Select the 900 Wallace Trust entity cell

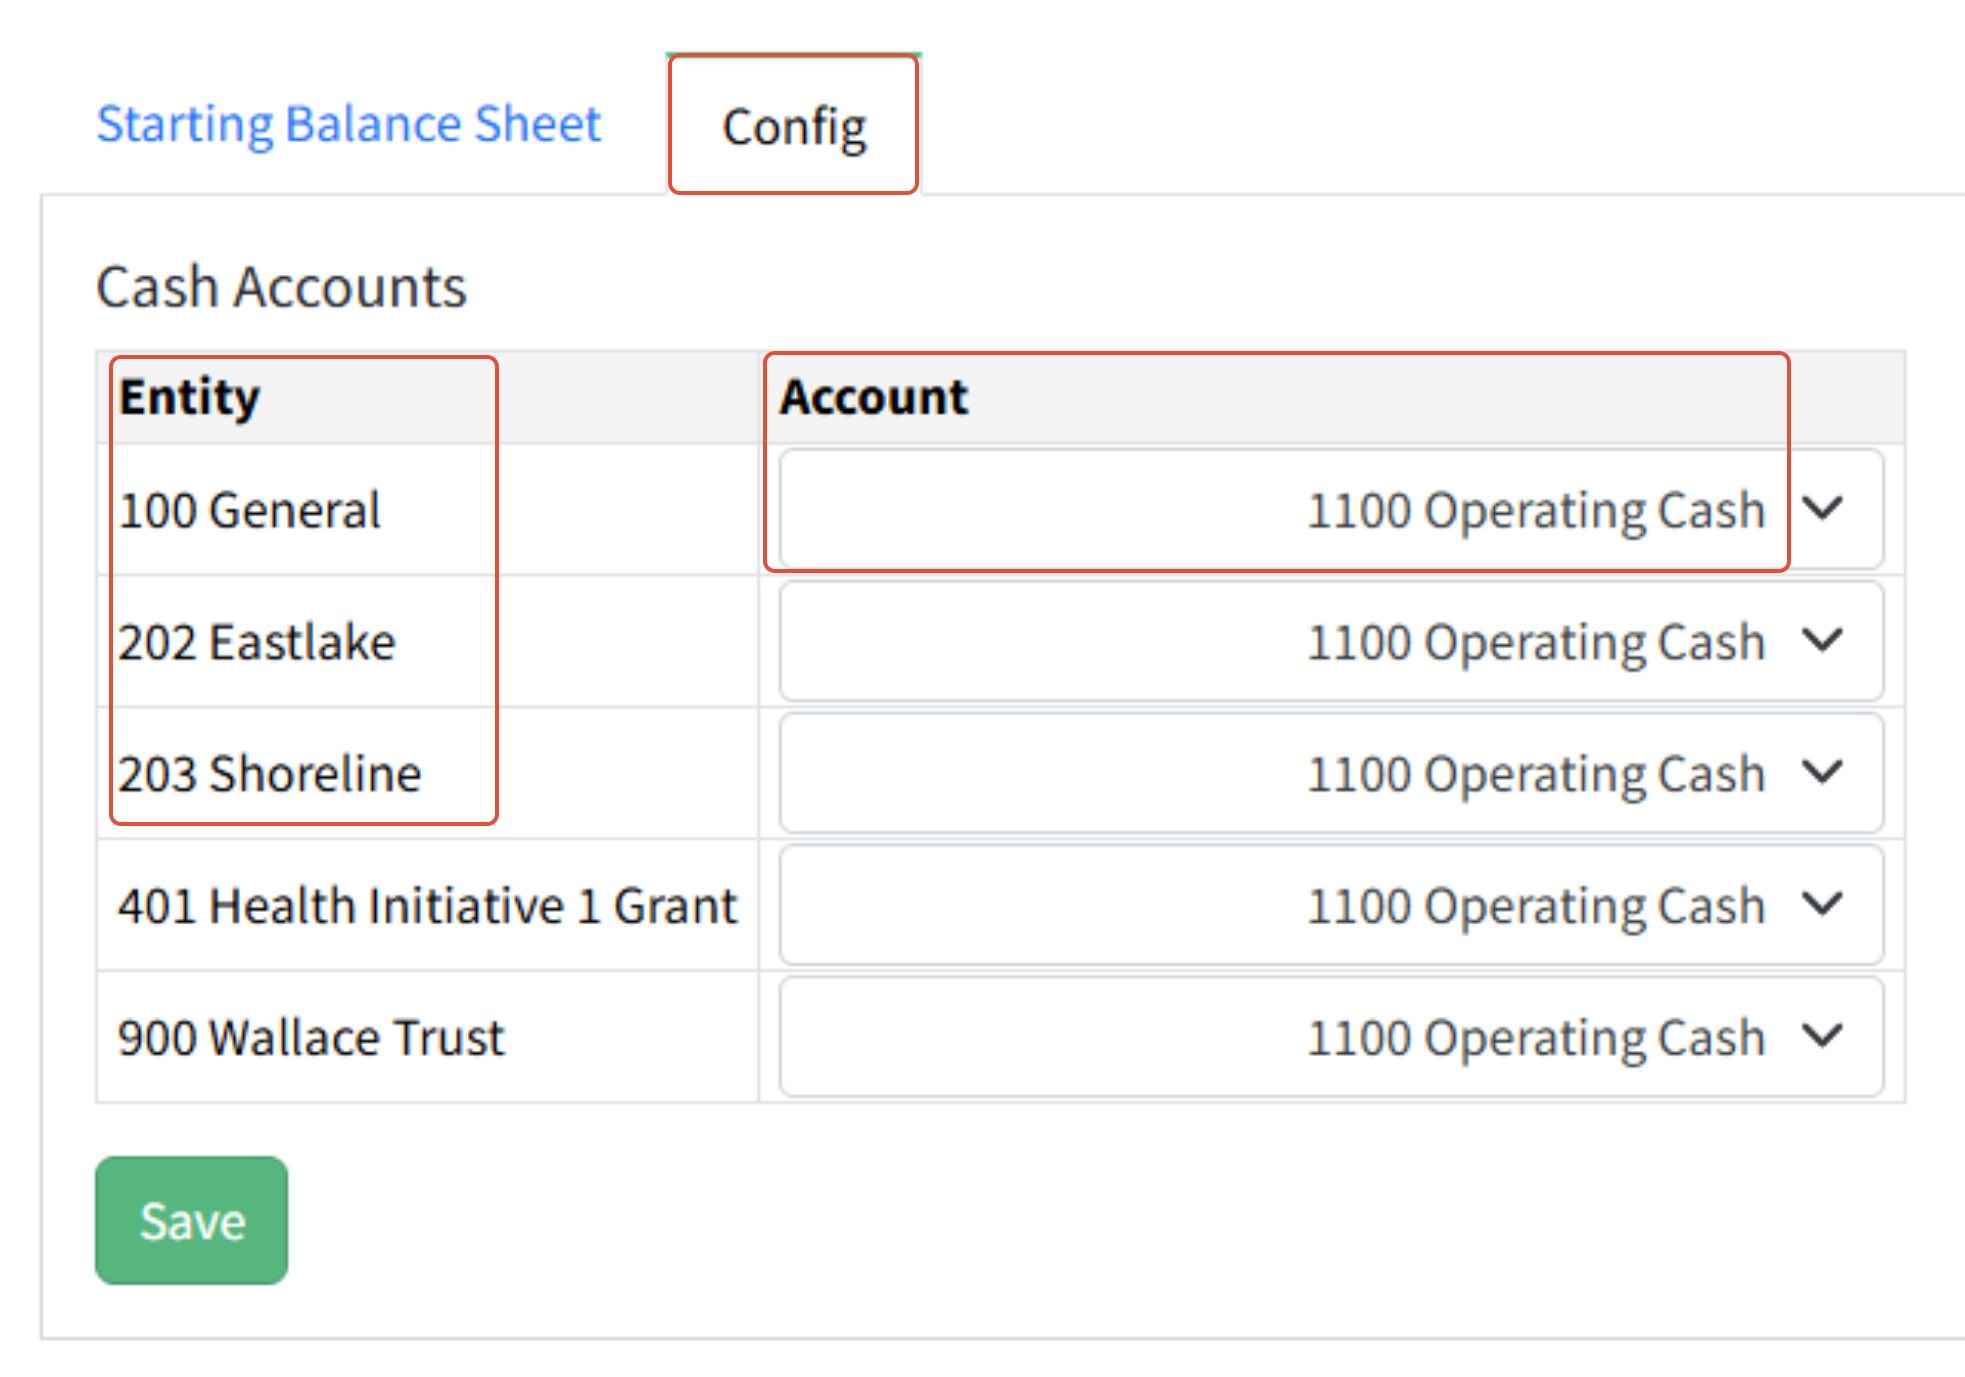311,1038
